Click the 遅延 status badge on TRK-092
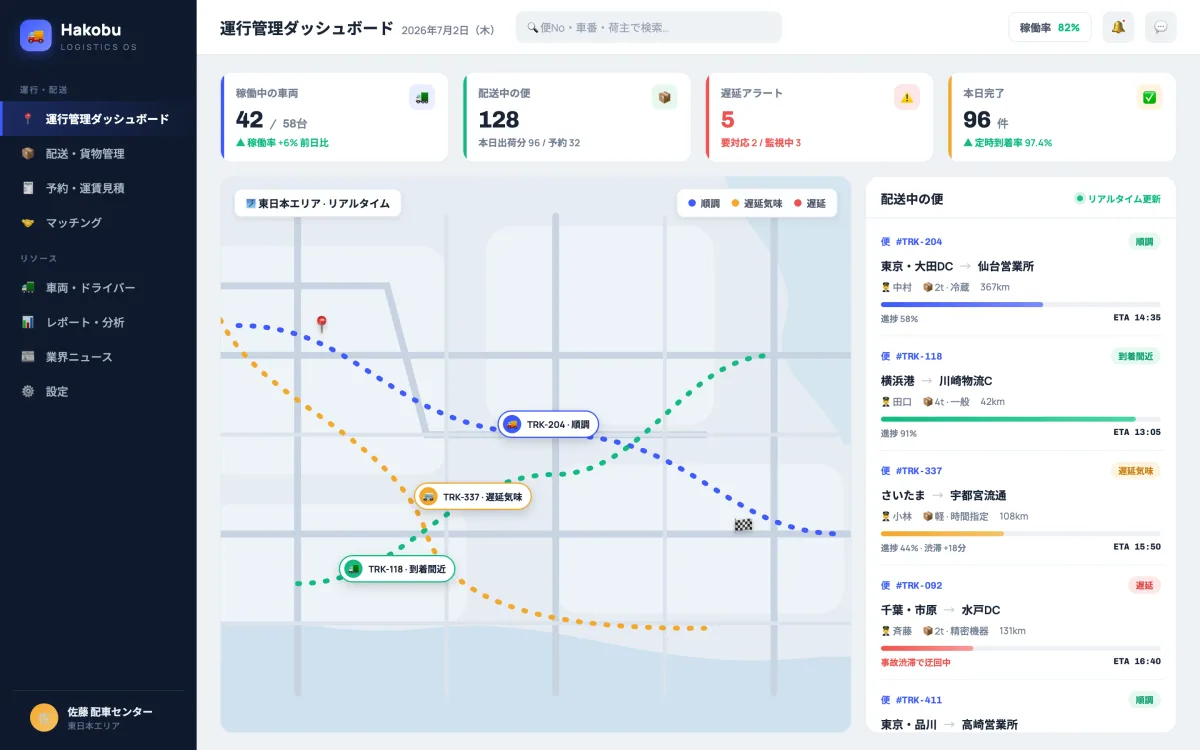 point(1144,585)
